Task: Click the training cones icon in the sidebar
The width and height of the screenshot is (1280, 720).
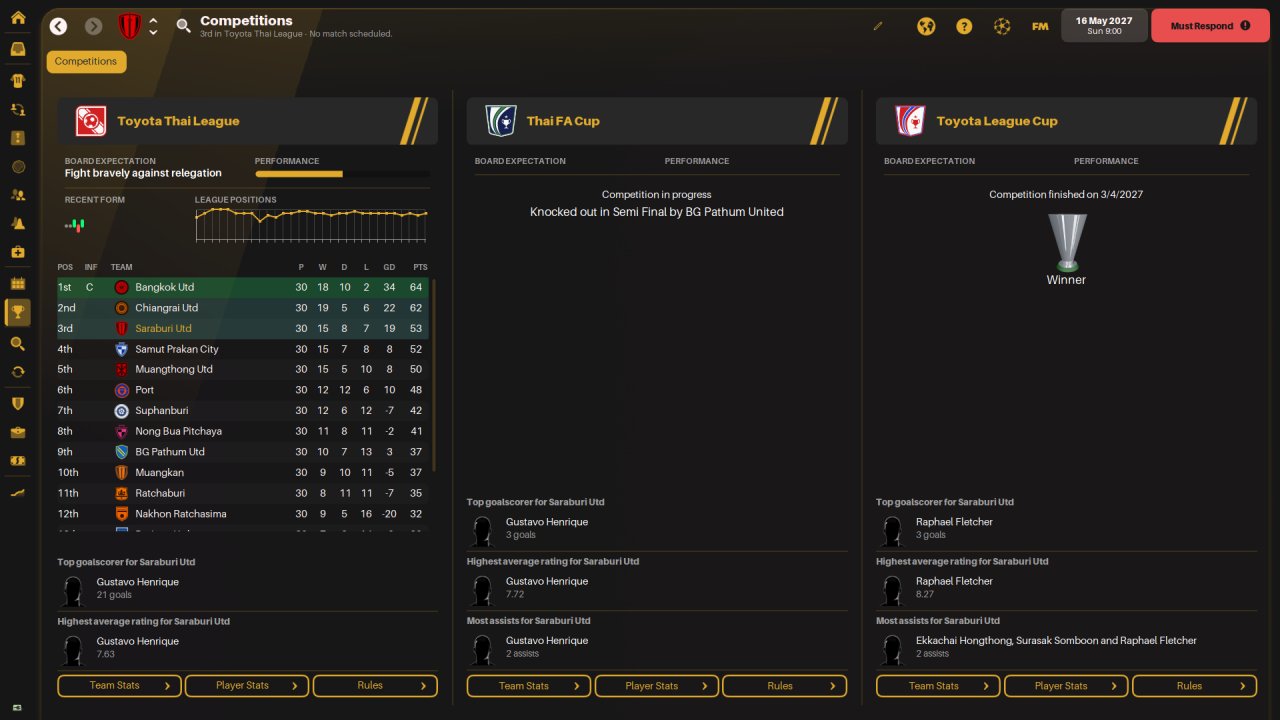Action: (x=18, y=223)
